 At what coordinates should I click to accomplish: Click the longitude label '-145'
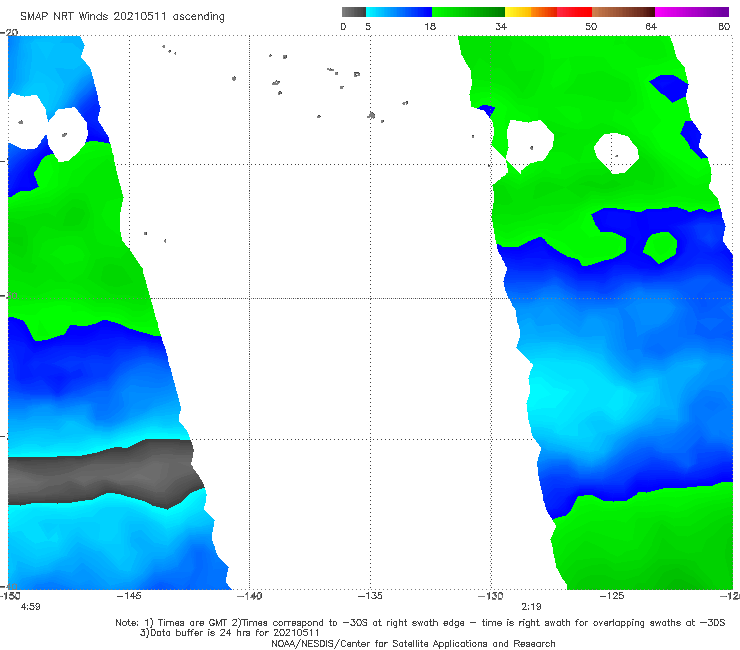(x=129, y=596)
